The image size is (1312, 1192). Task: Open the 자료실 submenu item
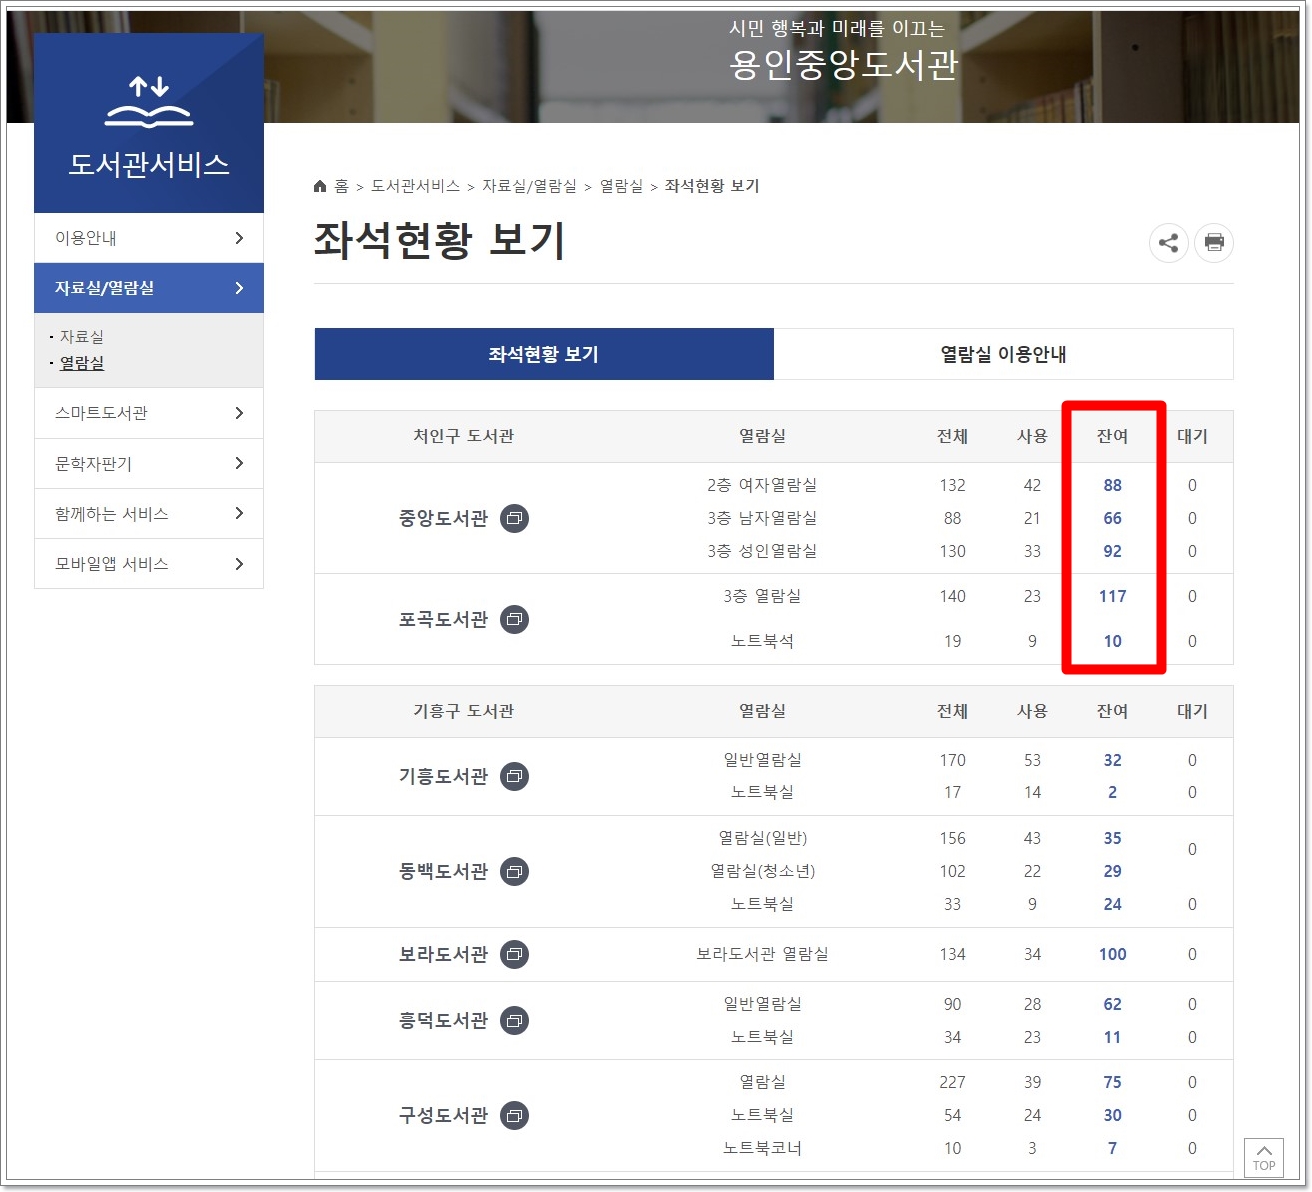pyautogui.click(x=82, y=337)
